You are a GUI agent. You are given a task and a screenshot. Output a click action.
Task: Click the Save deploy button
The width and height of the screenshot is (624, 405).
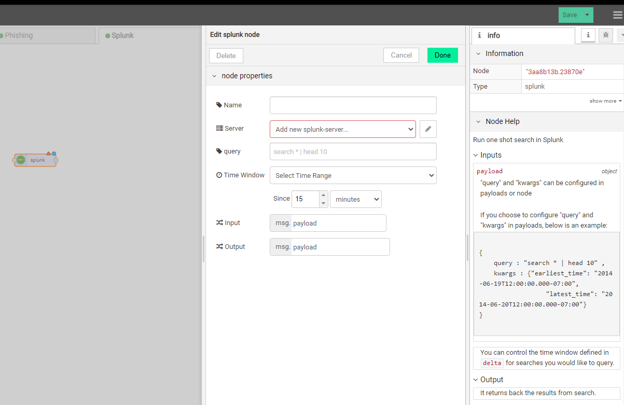point(570,15)
